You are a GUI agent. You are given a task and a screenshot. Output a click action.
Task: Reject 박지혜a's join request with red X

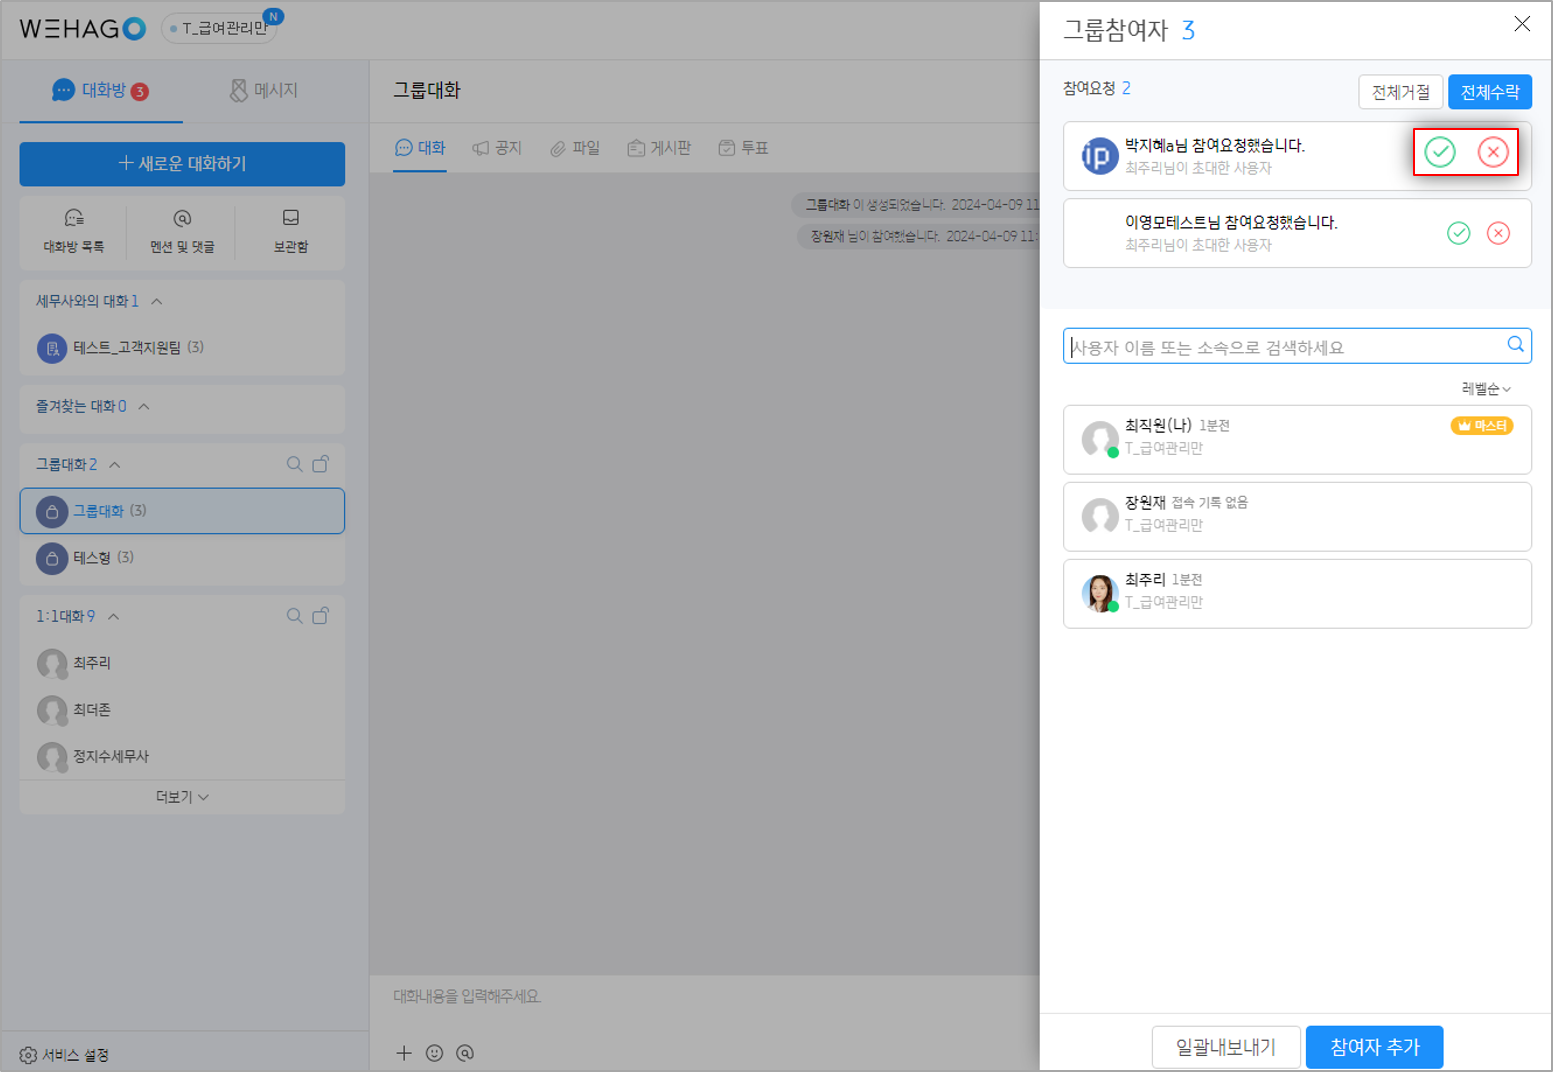click(1493, 152)
